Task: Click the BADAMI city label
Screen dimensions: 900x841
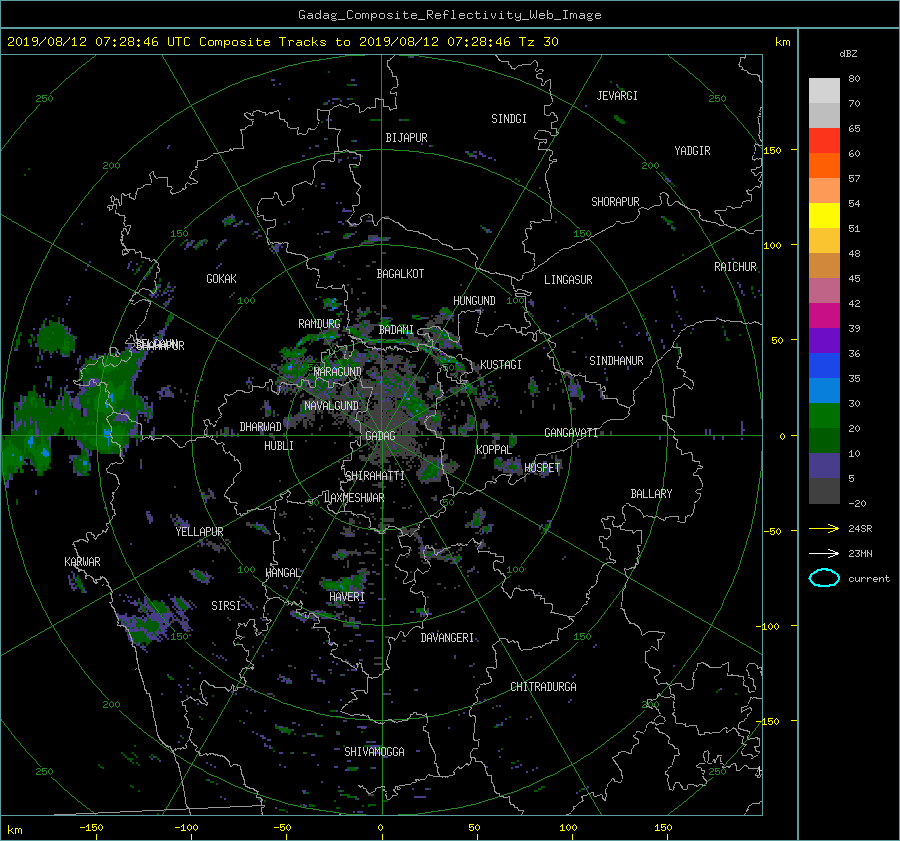Action: point(396,330)
